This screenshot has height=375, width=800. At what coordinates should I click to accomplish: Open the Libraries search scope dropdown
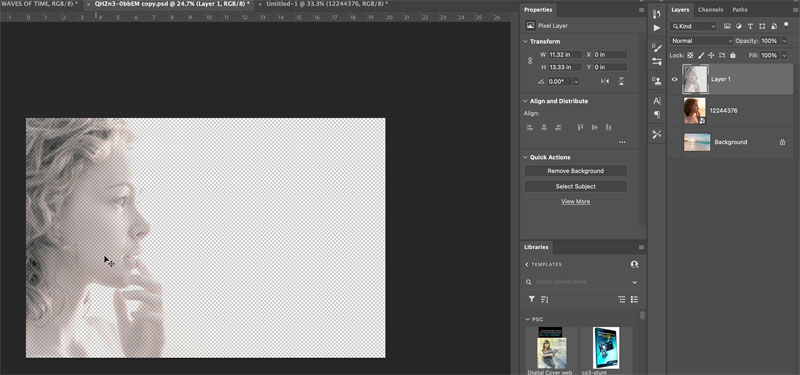pyautogui.click(x=635, y=282)
